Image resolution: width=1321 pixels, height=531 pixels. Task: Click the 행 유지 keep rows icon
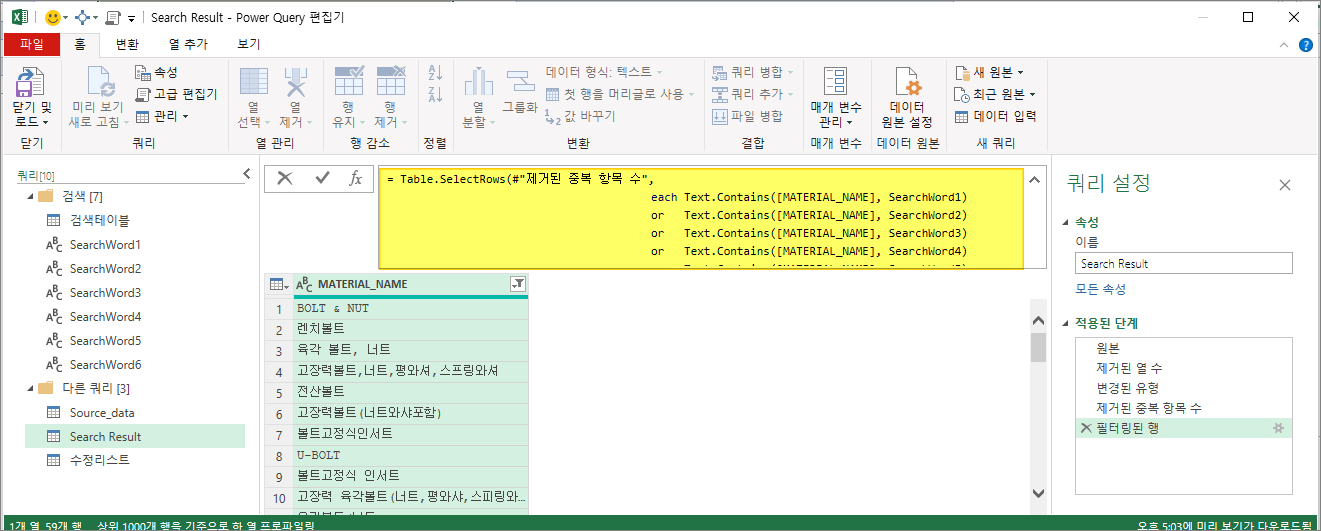pos(349,82)
